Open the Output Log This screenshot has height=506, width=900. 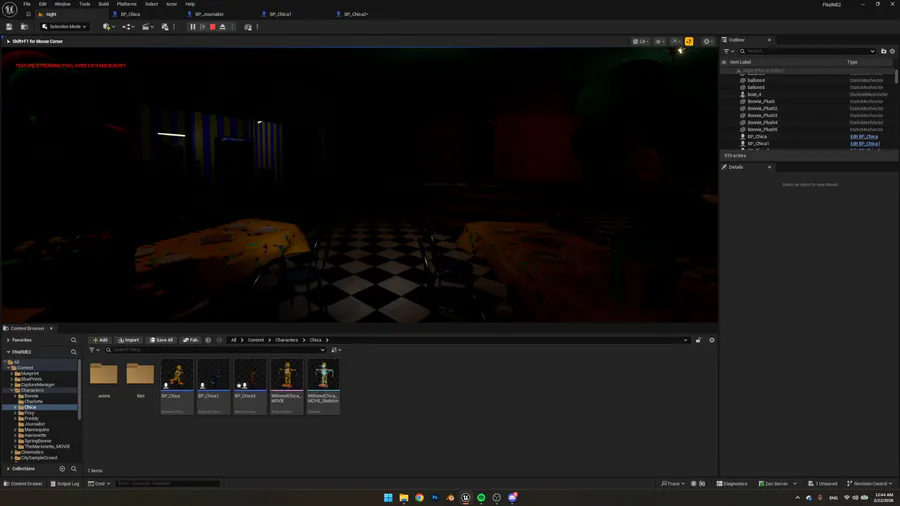(65, 484)
